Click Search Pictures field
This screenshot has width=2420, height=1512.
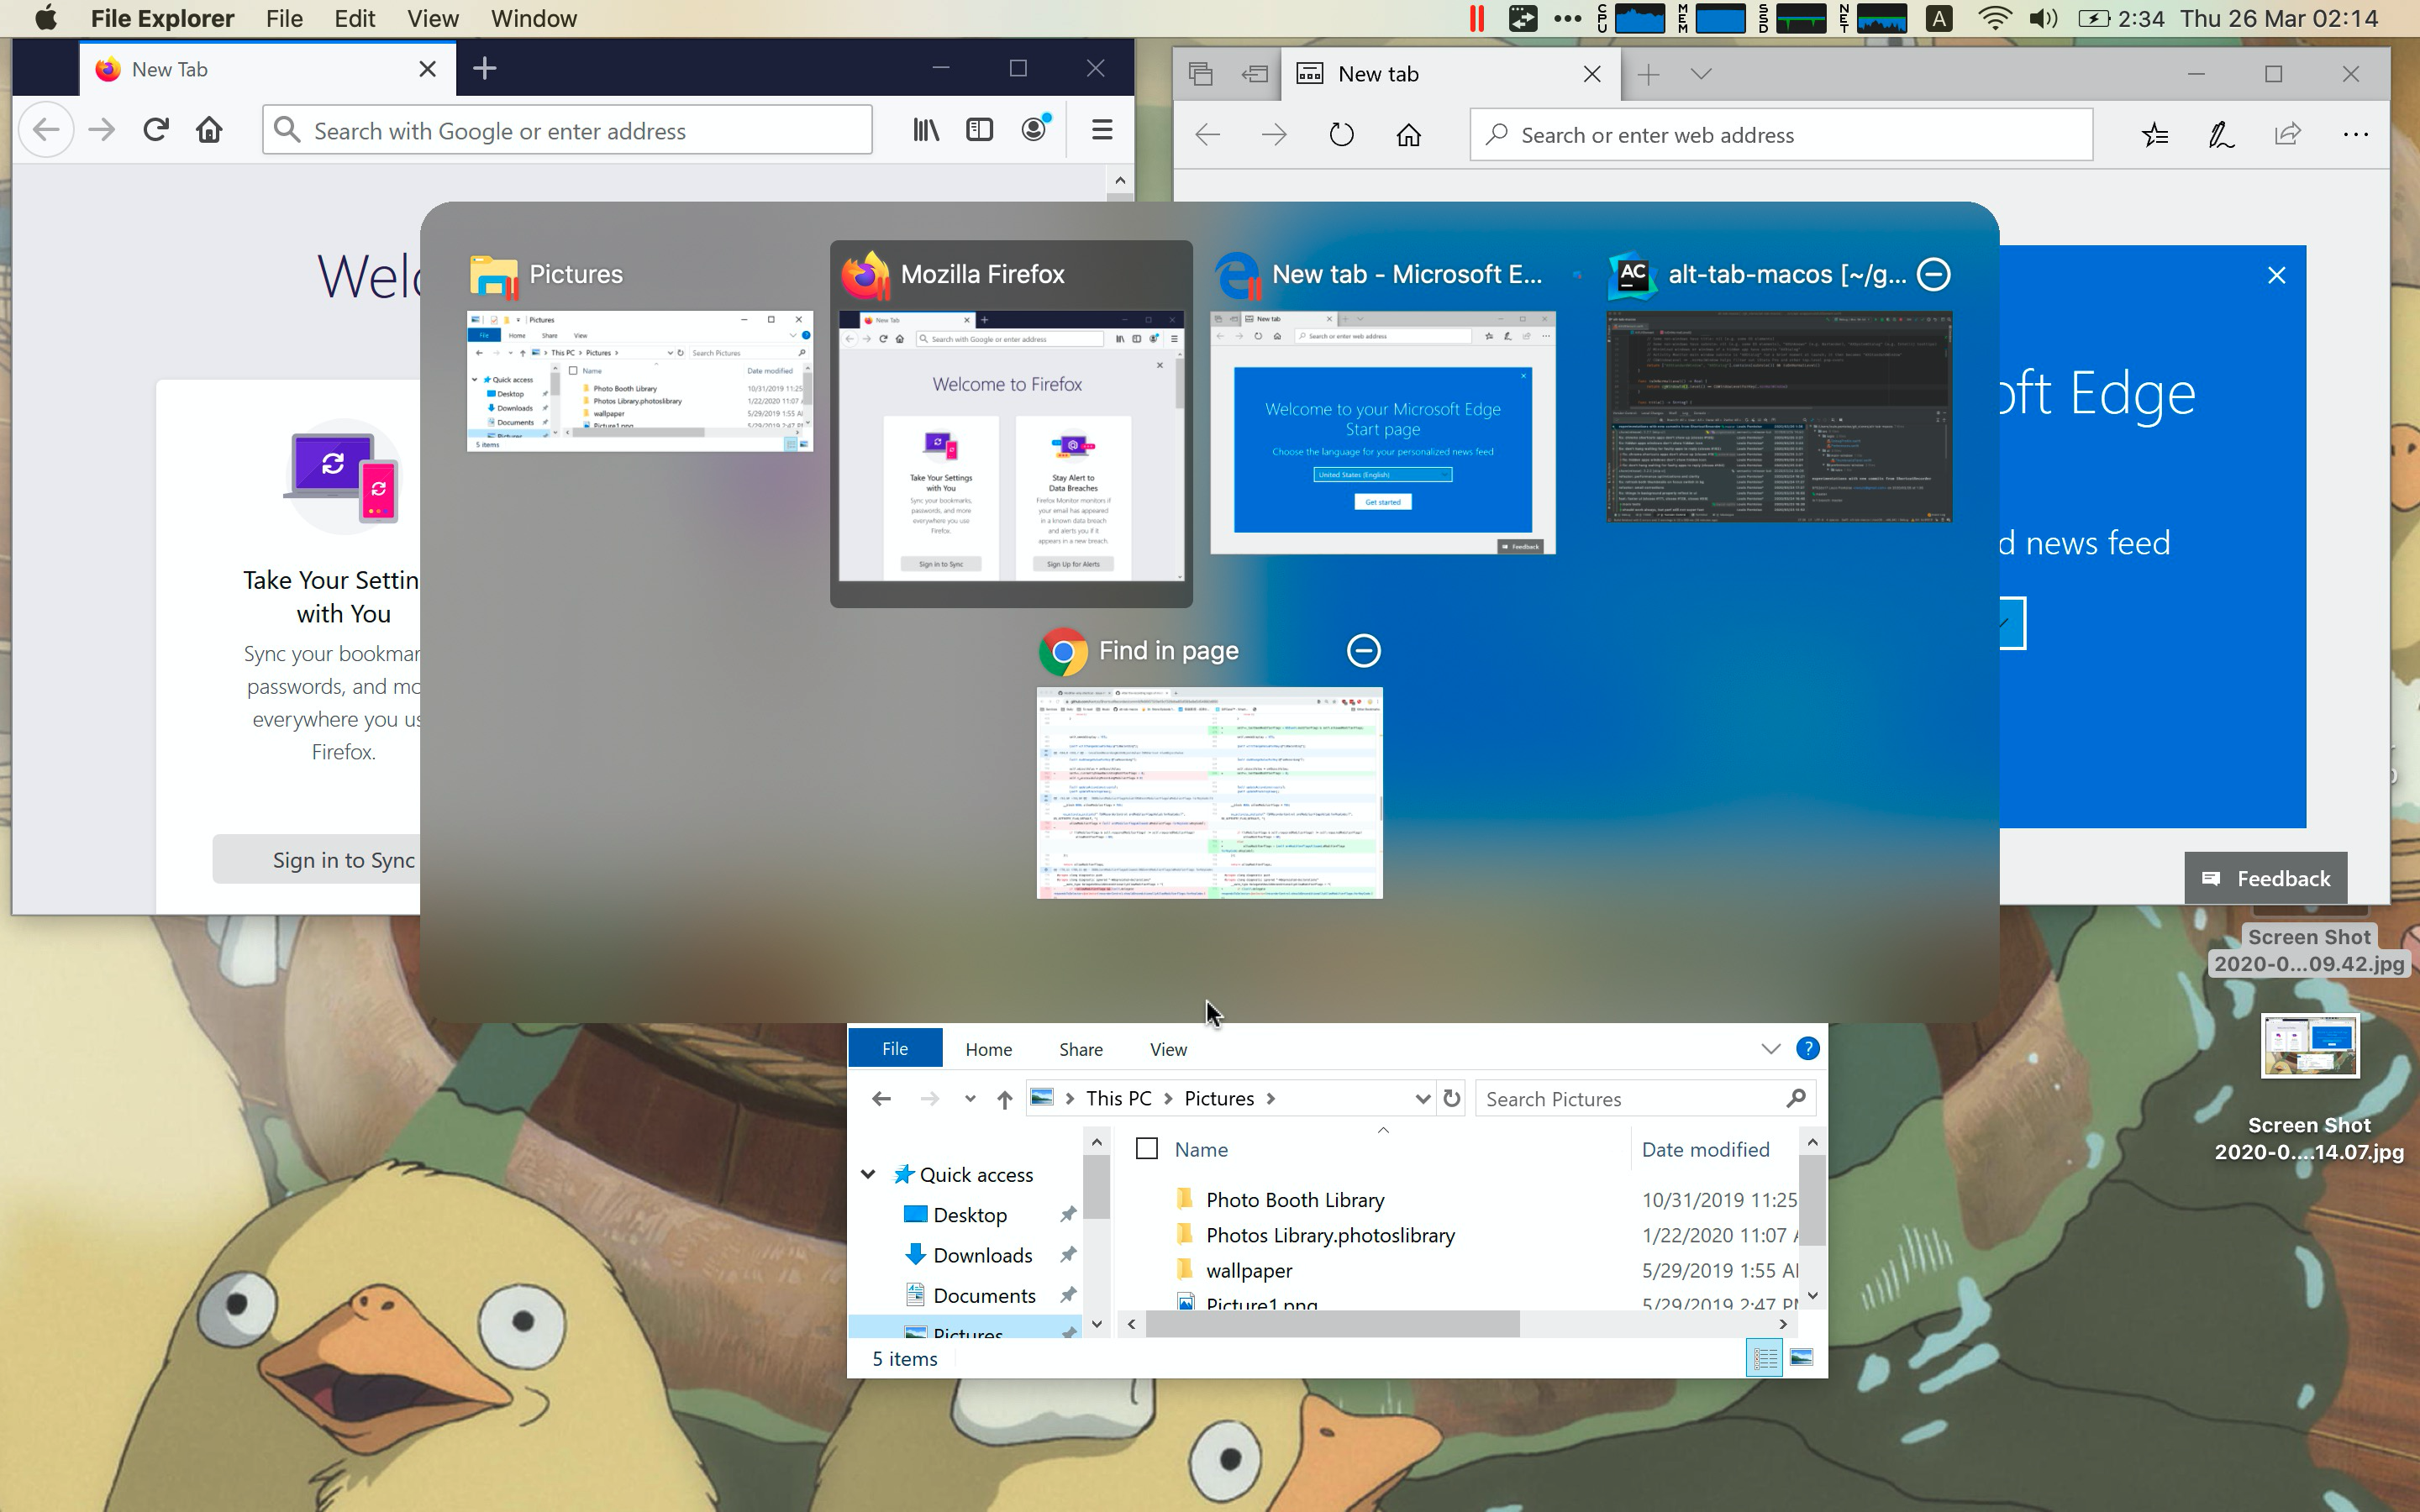1644,1099
